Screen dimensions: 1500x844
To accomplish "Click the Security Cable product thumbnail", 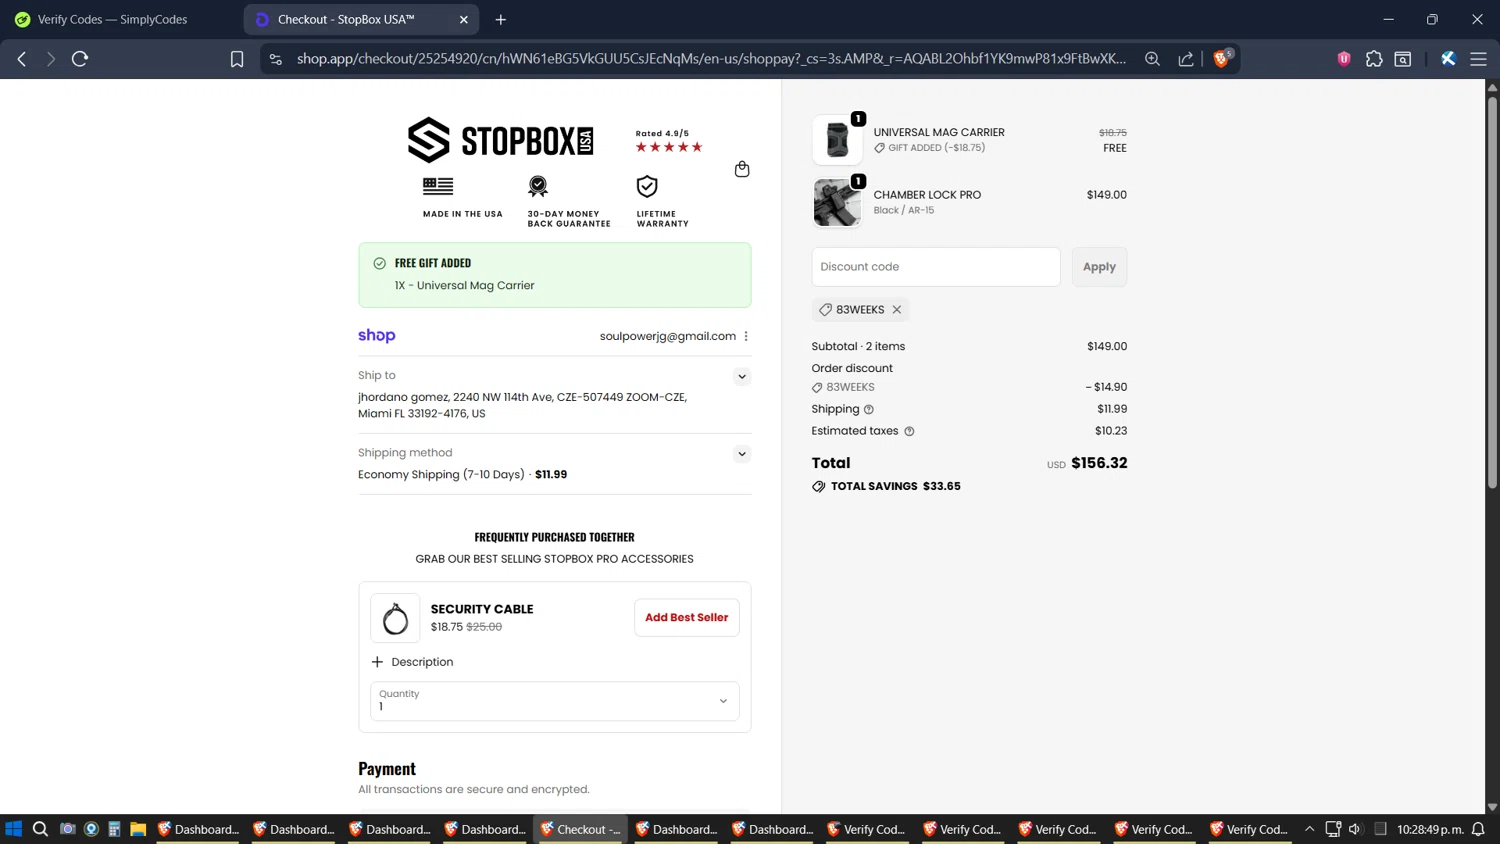I will [x=395, y=618].
